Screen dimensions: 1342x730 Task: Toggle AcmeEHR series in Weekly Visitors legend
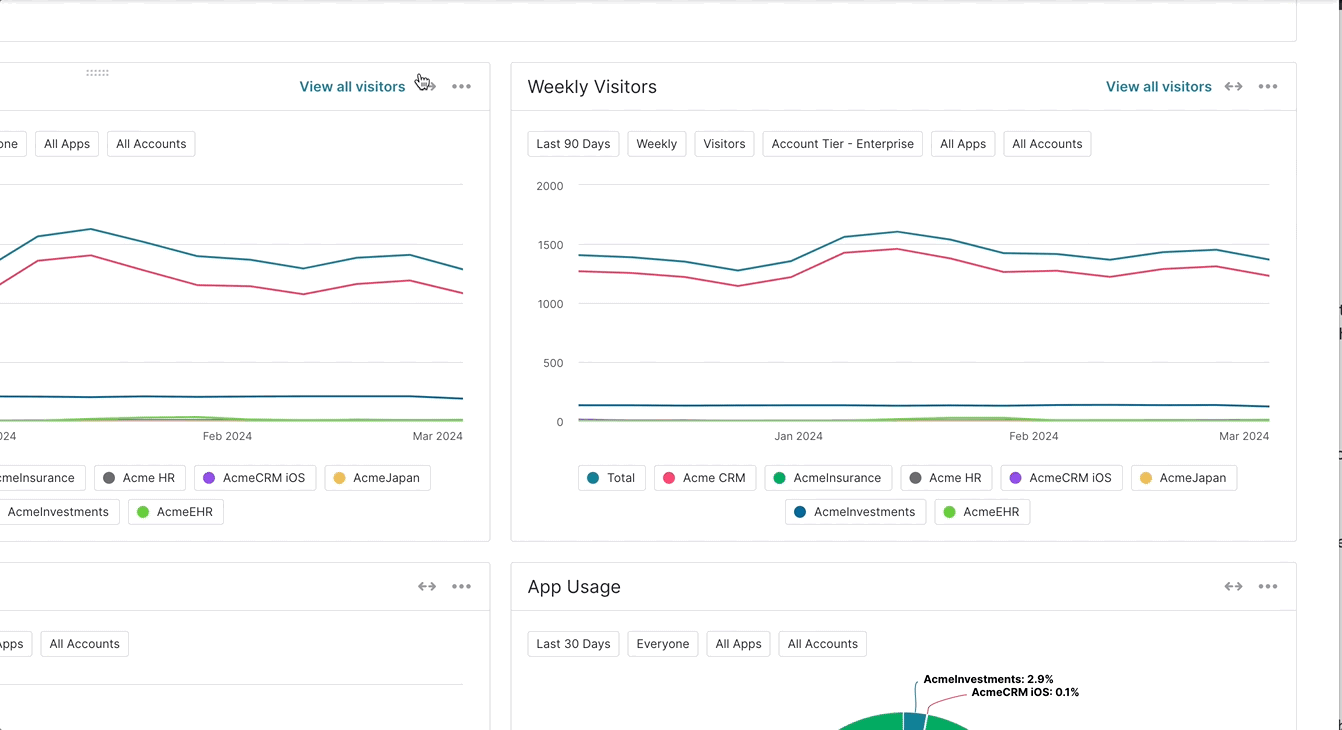982,512
